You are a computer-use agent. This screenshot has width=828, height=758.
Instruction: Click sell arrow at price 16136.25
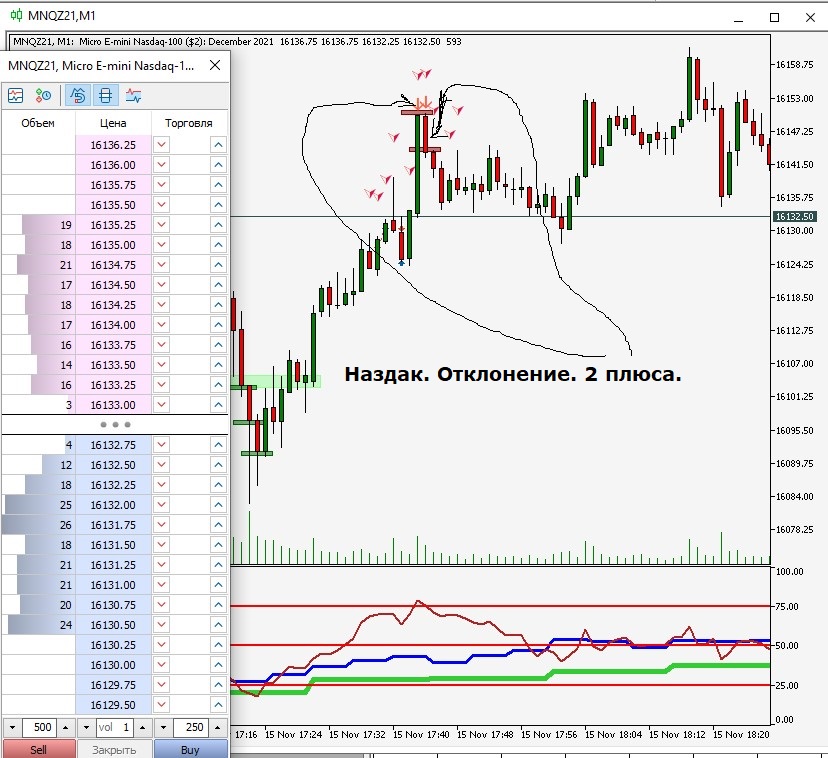162,145
